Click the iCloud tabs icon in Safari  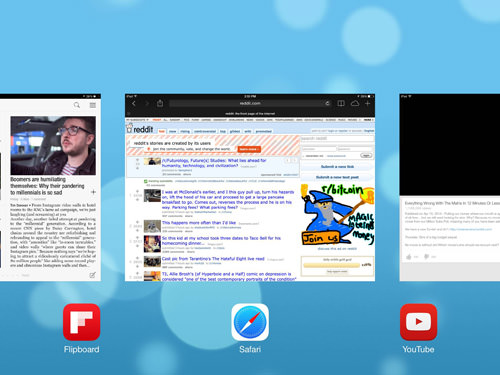tap(355, 104)
